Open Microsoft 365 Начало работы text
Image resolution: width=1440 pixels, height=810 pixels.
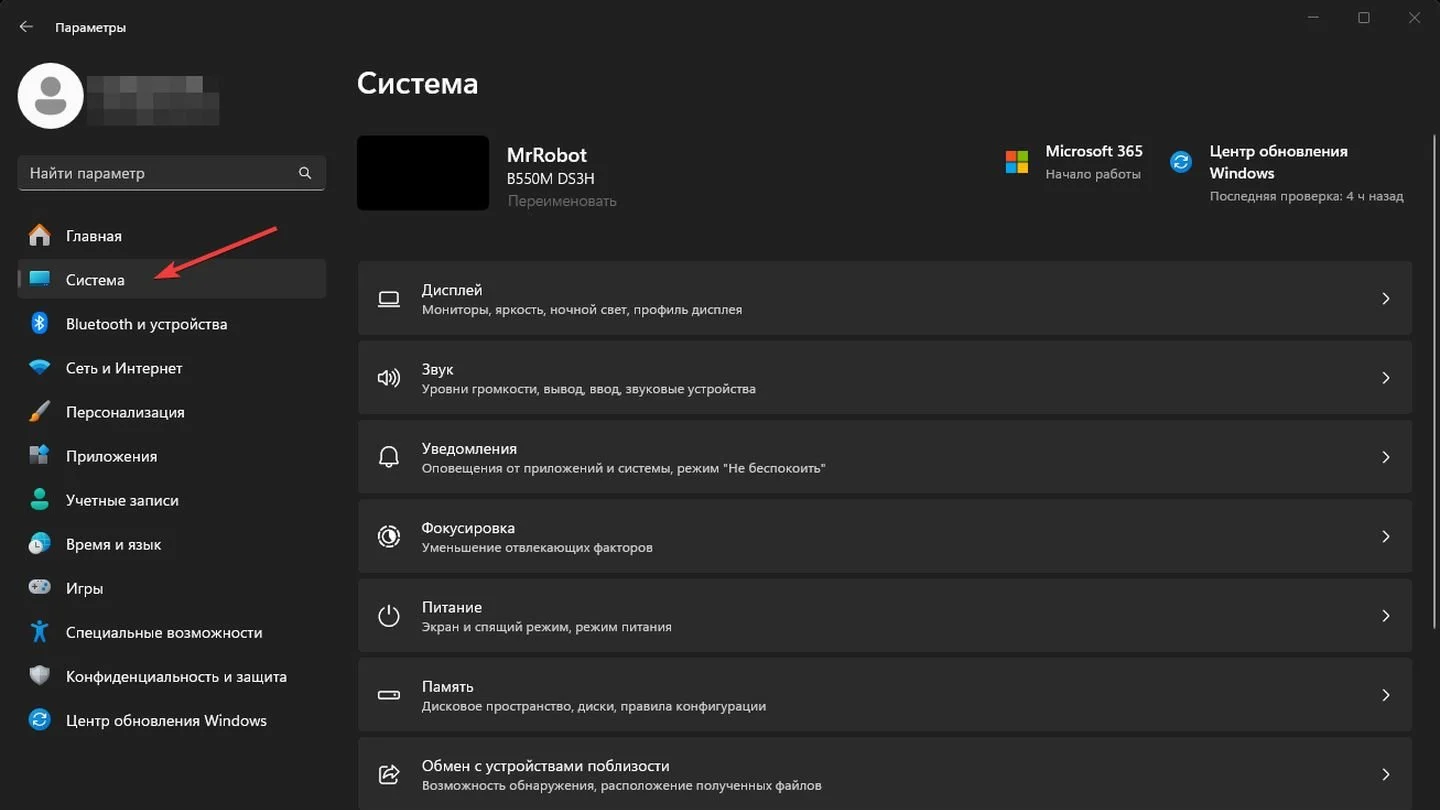point(1093,174)
